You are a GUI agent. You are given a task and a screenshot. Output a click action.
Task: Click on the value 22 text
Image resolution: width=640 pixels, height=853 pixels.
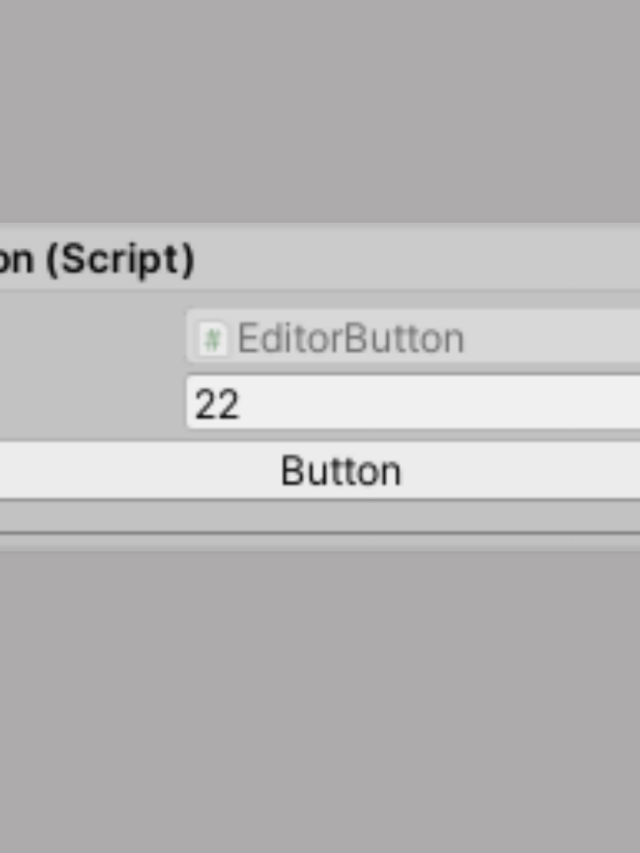pos(217,404)
